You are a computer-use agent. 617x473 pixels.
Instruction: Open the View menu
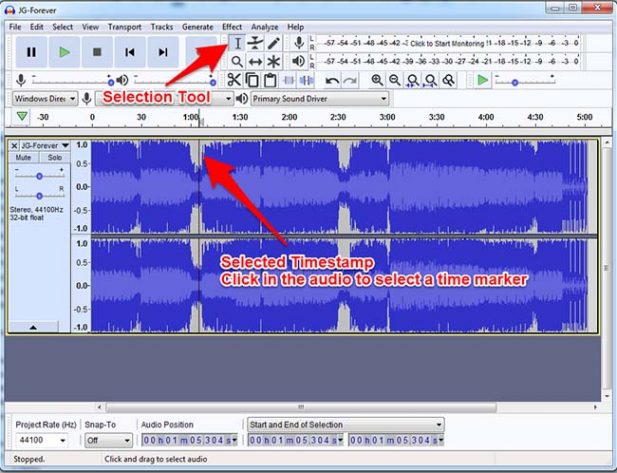click(90, 27)
